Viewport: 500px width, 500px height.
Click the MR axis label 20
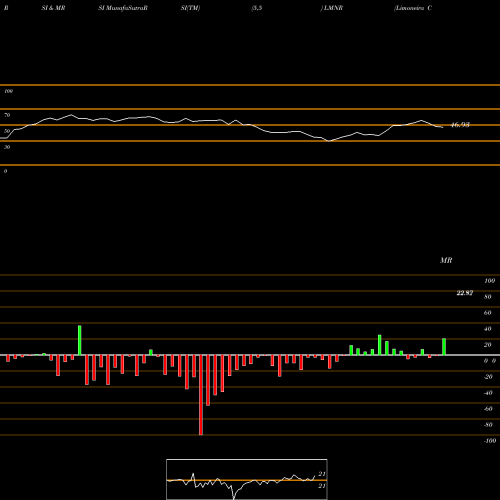(488, 345)
